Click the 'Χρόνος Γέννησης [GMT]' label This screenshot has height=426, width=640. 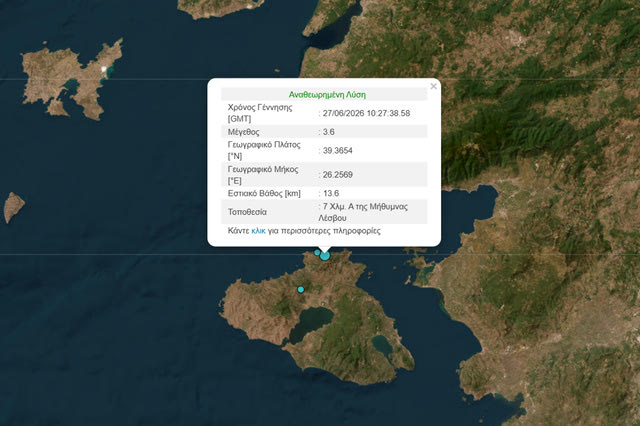[x=260, y=113]
